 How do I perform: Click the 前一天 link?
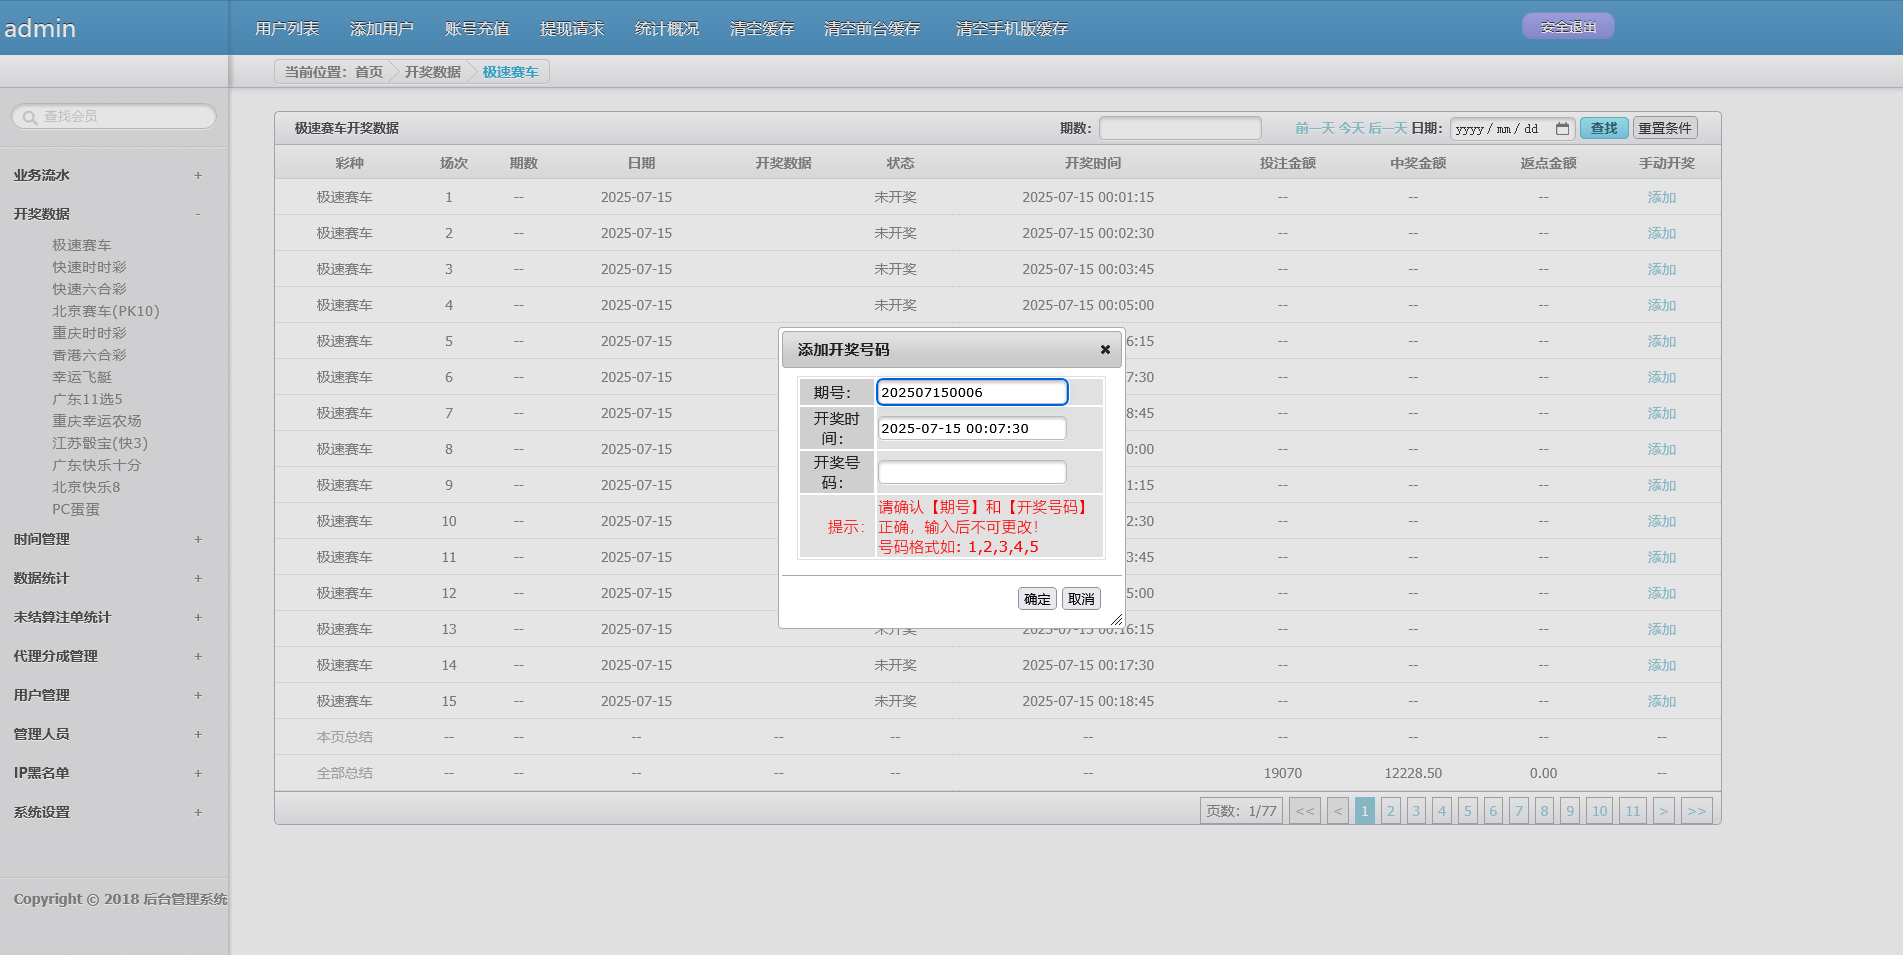1315,128
